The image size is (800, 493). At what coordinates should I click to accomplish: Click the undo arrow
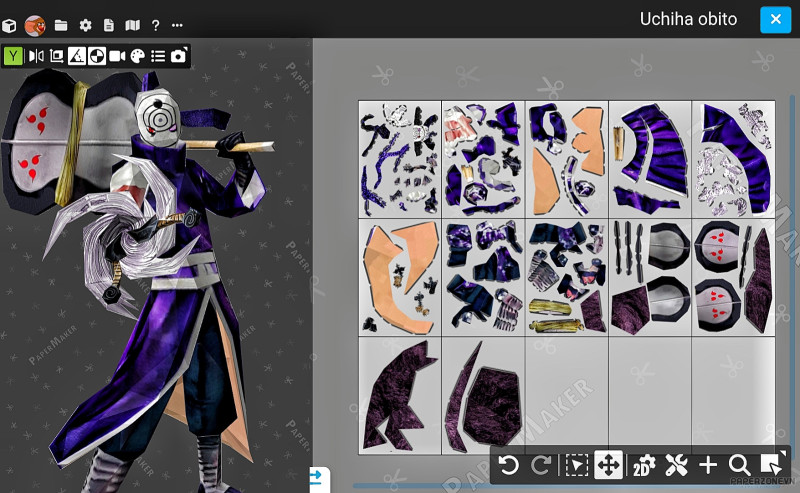(x=509, y=465)
